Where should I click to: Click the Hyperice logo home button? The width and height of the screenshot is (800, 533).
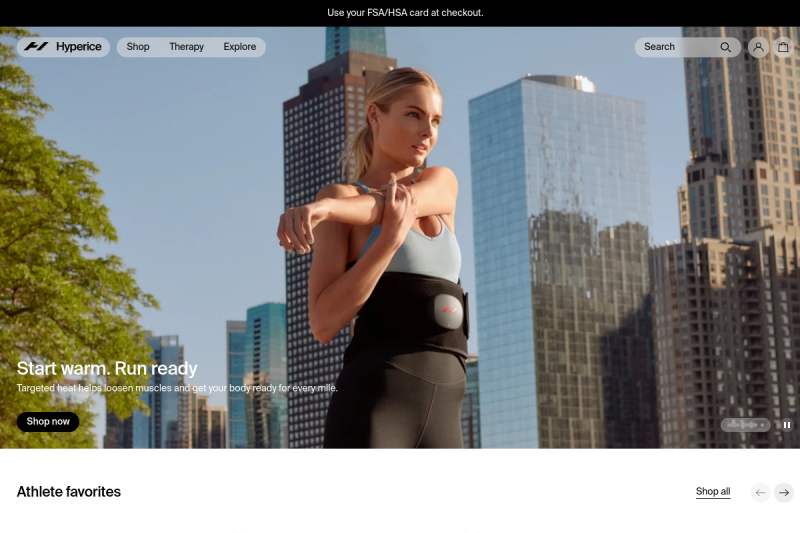point(63,47)
